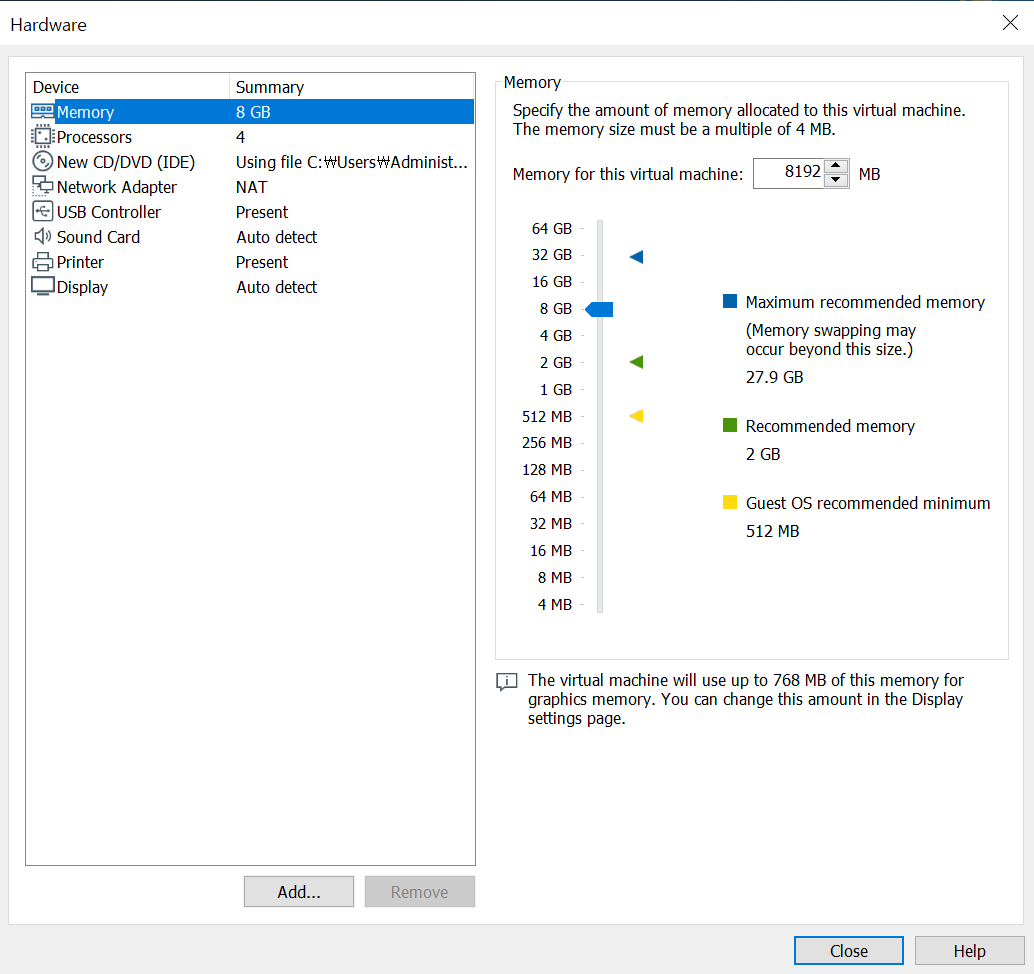
Task: Click the Add... button
Action: [299, 892]
